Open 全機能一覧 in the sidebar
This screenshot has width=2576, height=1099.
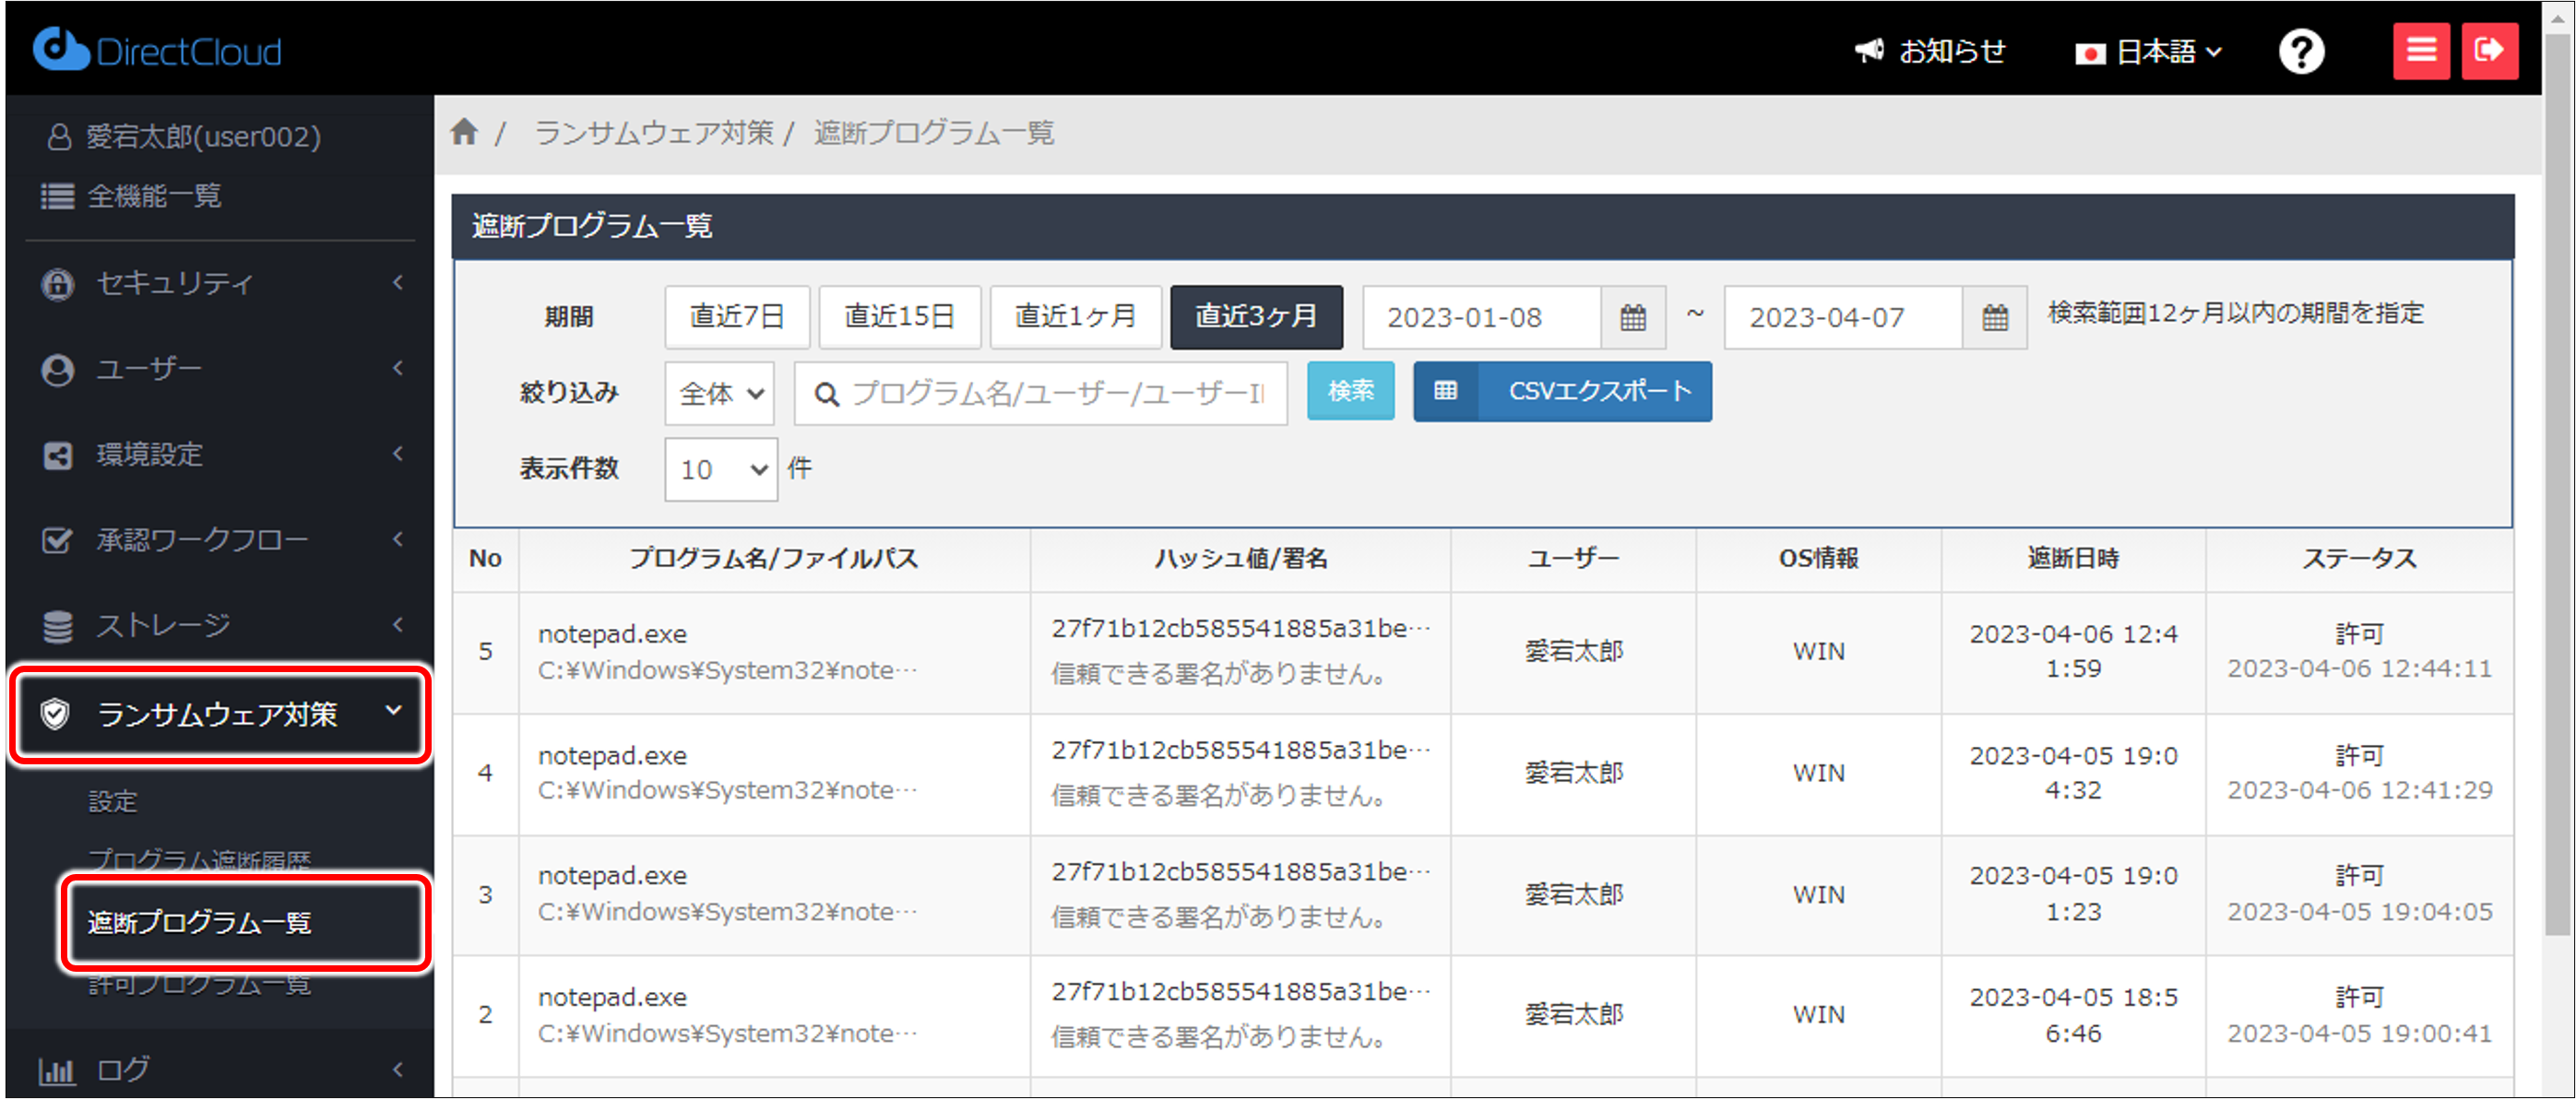coord(155,196)
